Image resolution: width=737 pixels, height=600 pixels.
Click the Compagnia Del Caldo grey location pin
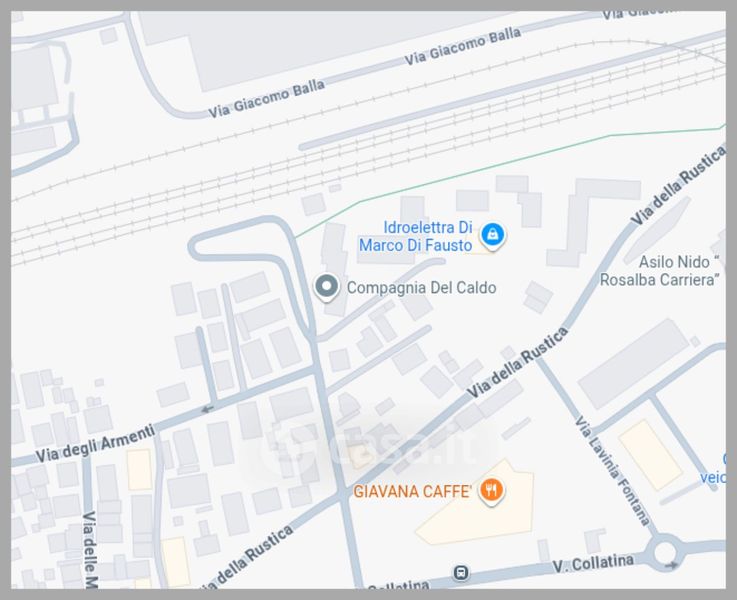tap(327, 287)
